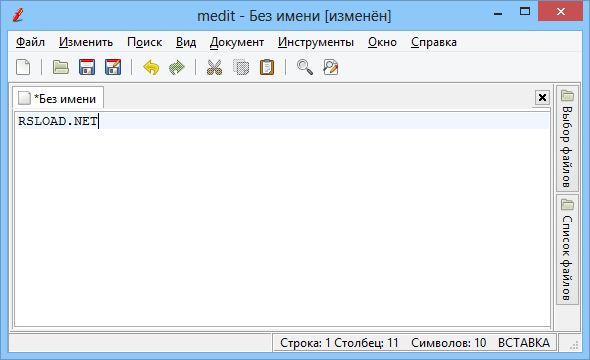This screenshot has width=590, height=360.
Task: Redo using the green arrow icon
Action: (x=177, y=67)
